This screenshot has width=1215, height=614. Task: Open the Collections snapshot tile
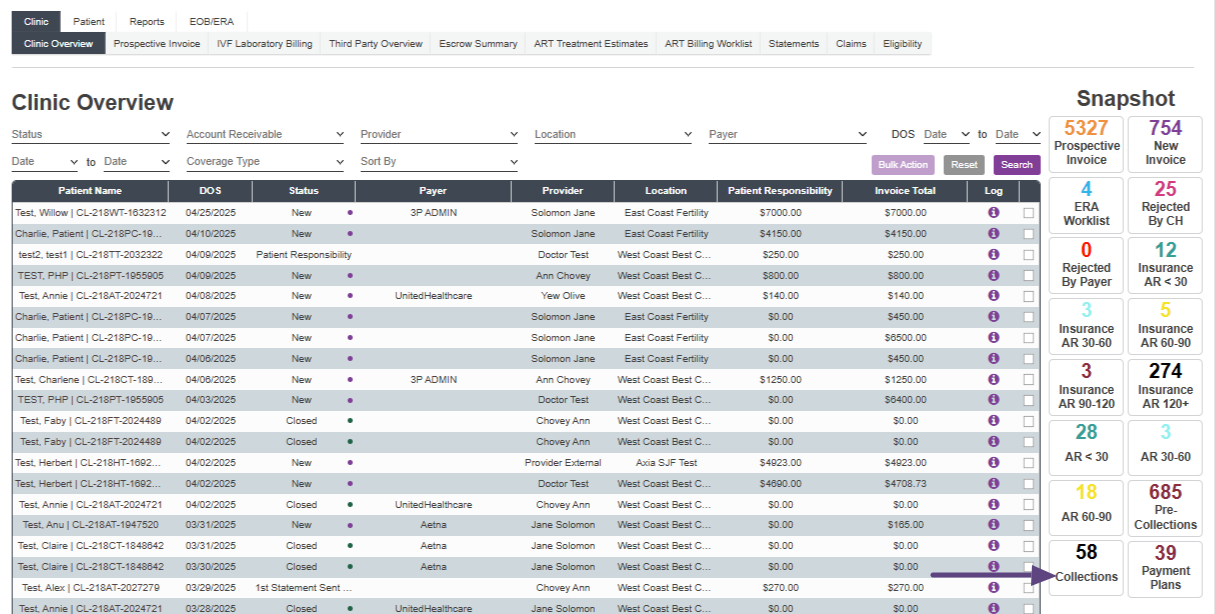coord(1086,567)
